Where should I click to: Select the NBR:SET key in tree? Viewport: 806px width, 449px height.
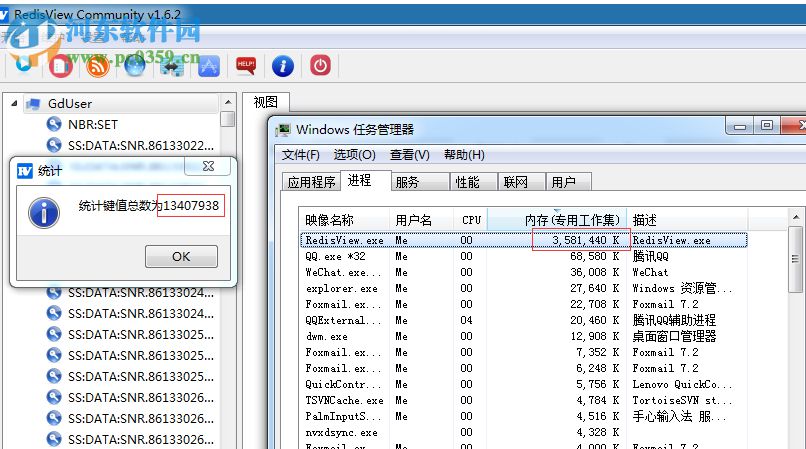point(93,124)
